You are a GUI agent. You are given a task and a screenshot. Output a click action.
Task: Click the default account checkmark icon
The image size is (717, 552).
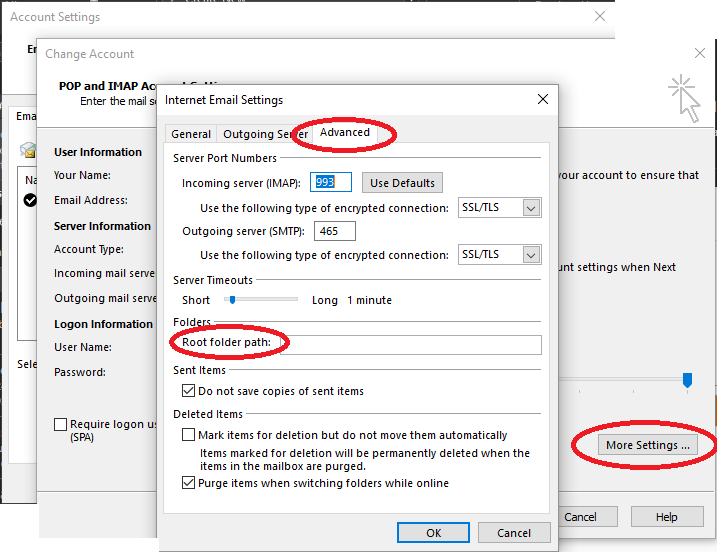pos(30,200)
